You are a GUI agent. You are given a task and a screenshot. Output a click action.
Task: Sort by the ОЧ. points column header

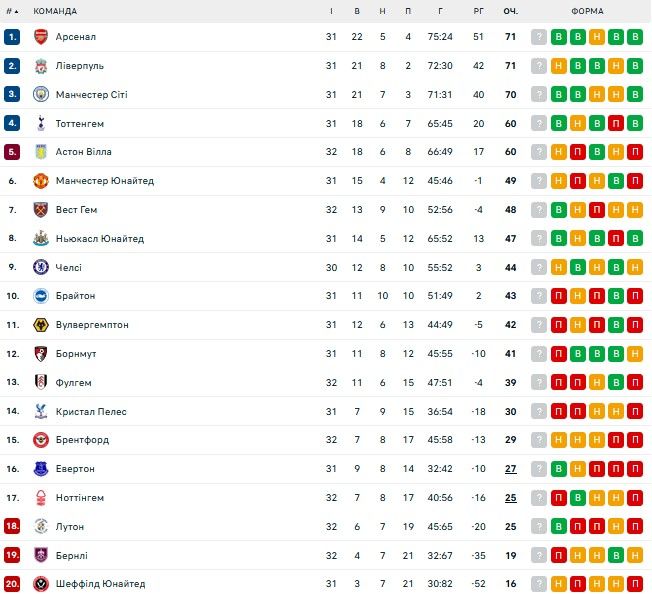[510, 11]
